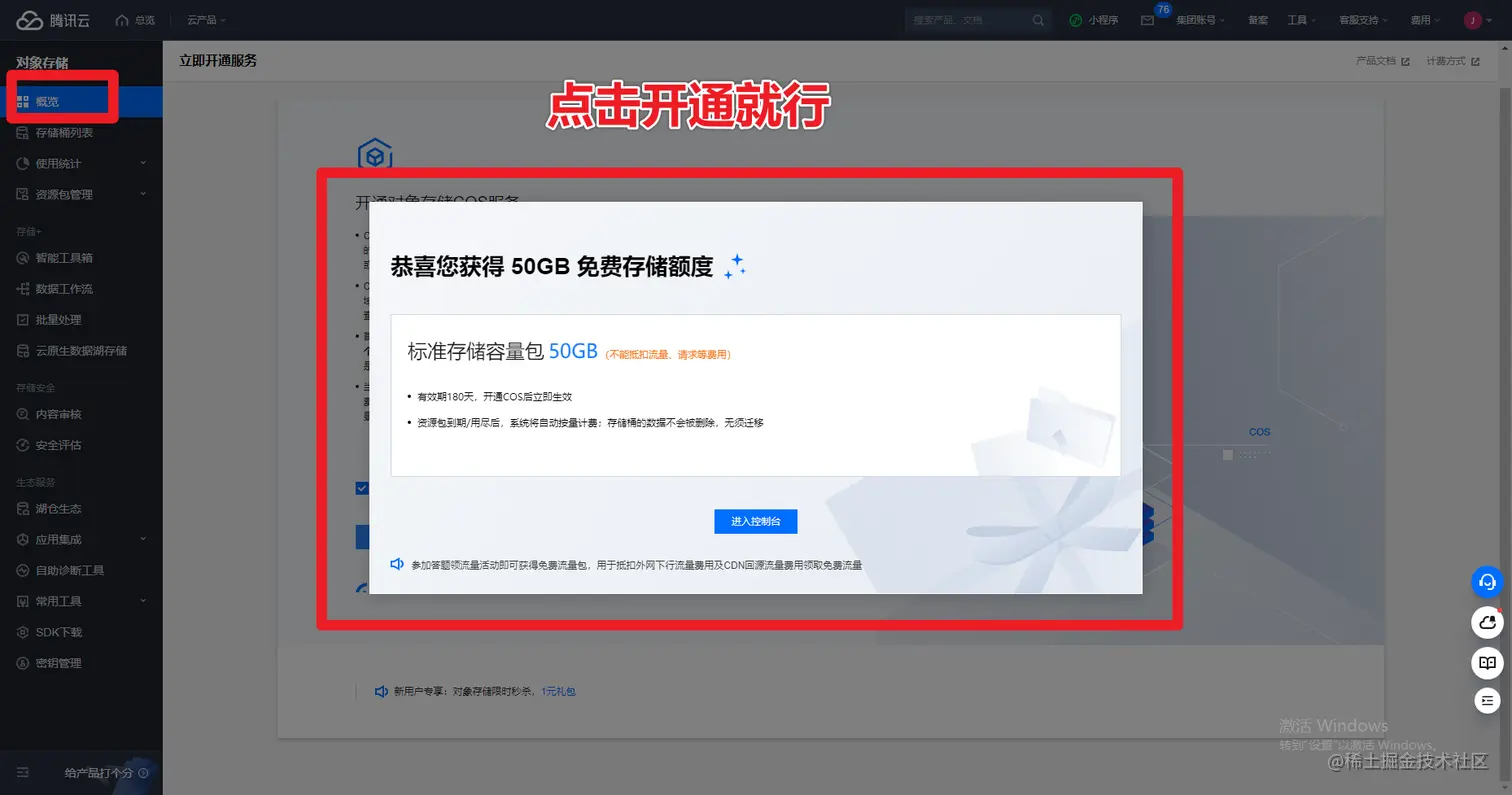This screenshot has width=1512, height=795.
Task: Open the 小程序 mini program link
Action: coord(1094,20)
